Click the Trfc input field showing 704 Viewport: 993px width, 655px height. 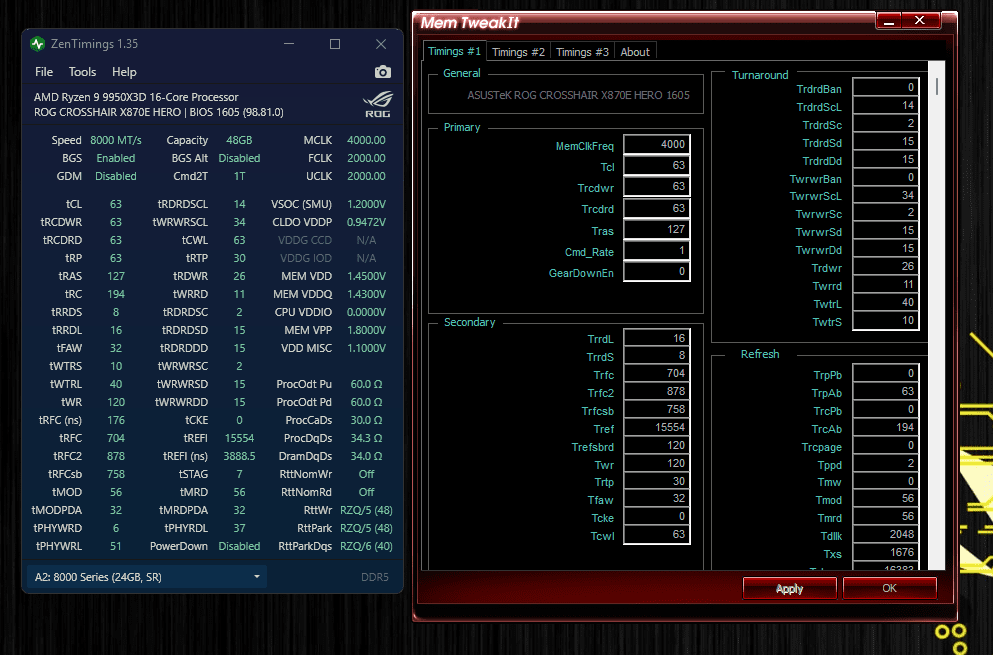pos(657,374)
